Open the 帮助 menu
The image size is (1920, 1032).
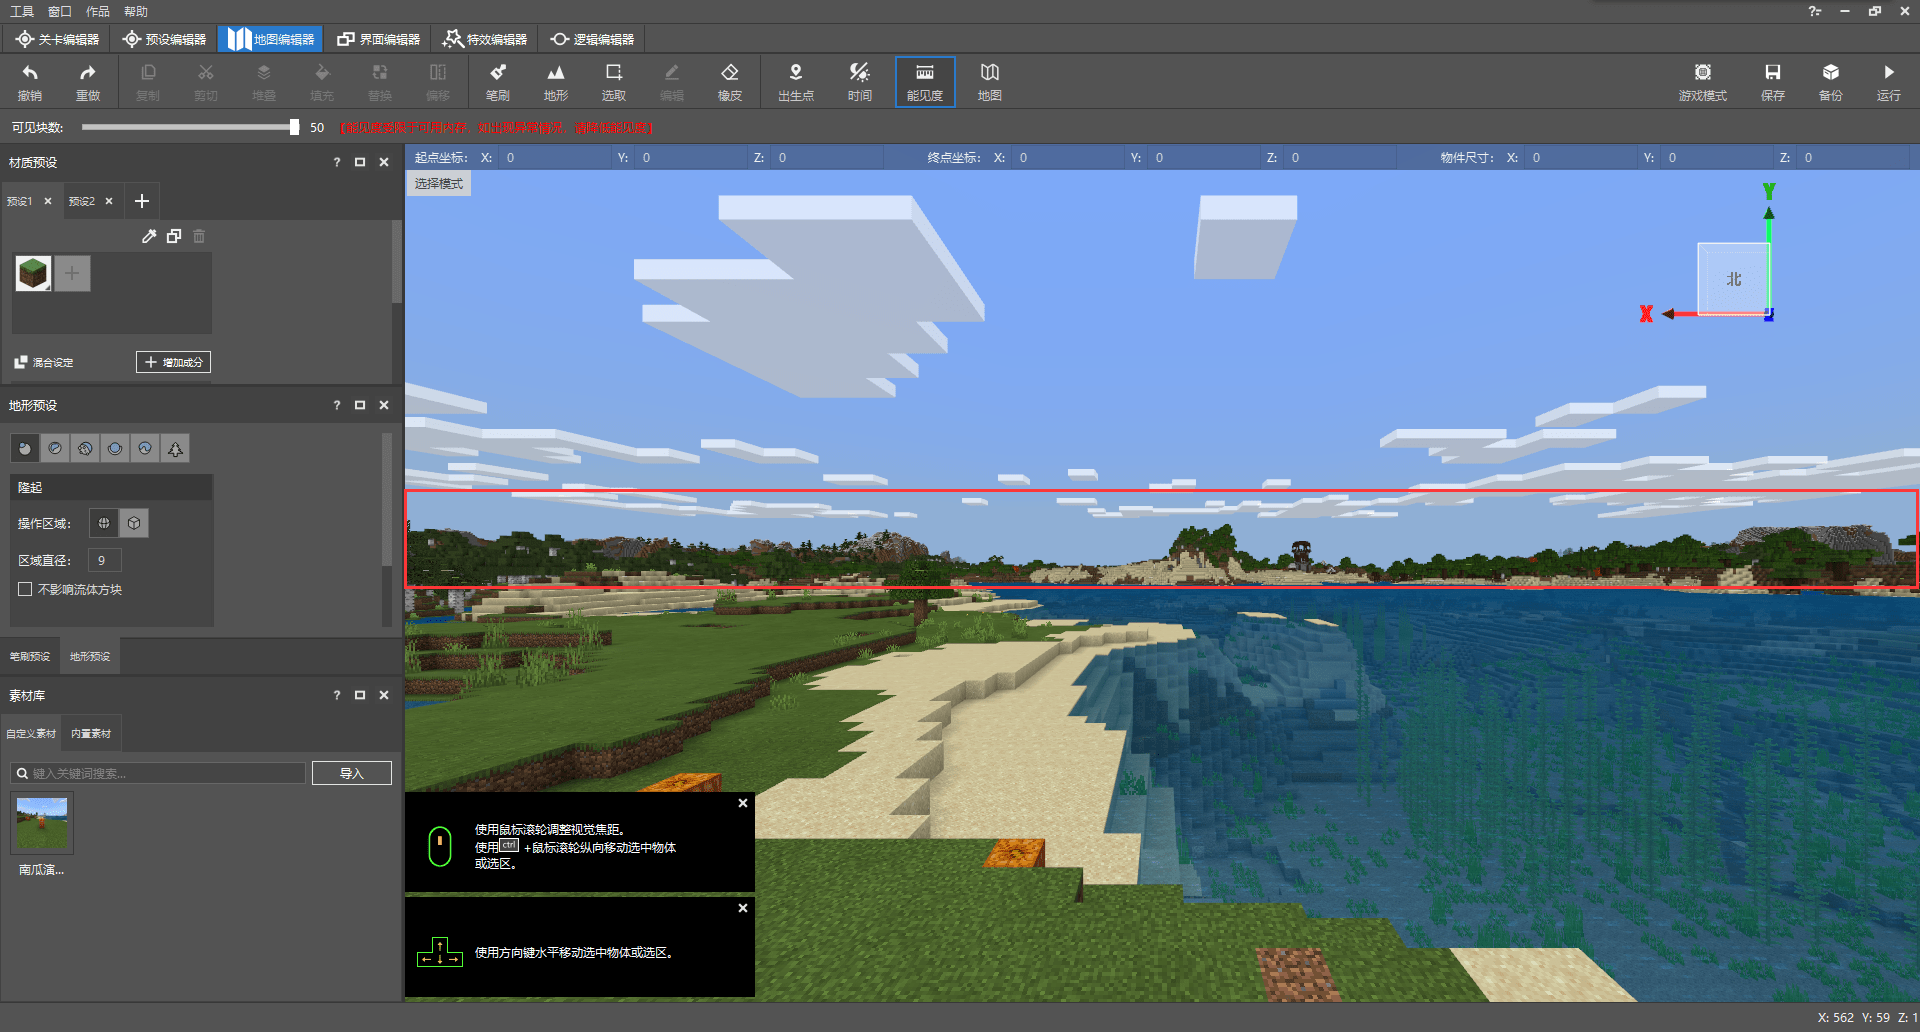(136, 11)
